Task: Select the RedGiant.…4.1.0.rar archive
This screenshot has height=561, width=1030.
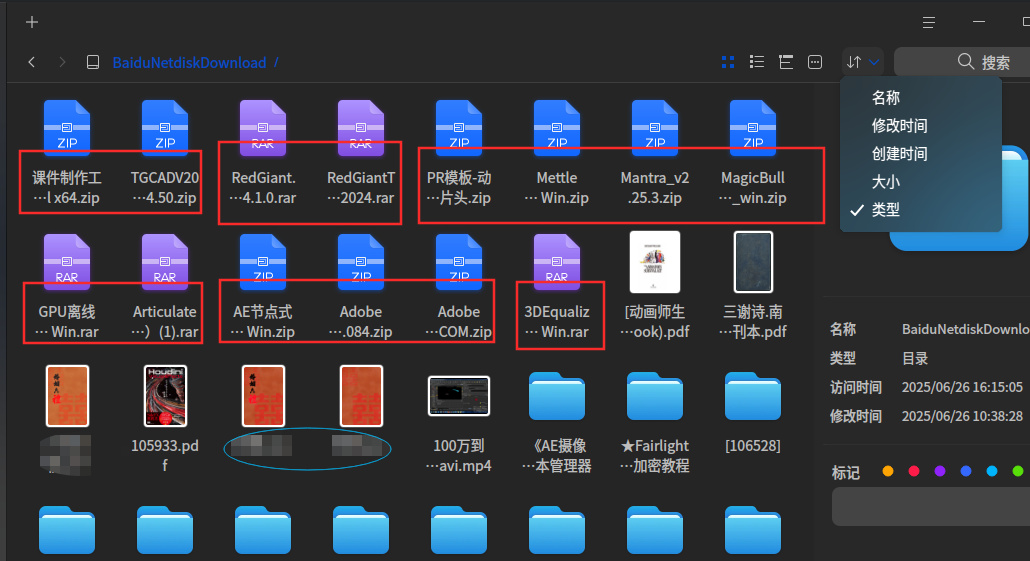Action: pyautogui.click(x=263, y=153)
